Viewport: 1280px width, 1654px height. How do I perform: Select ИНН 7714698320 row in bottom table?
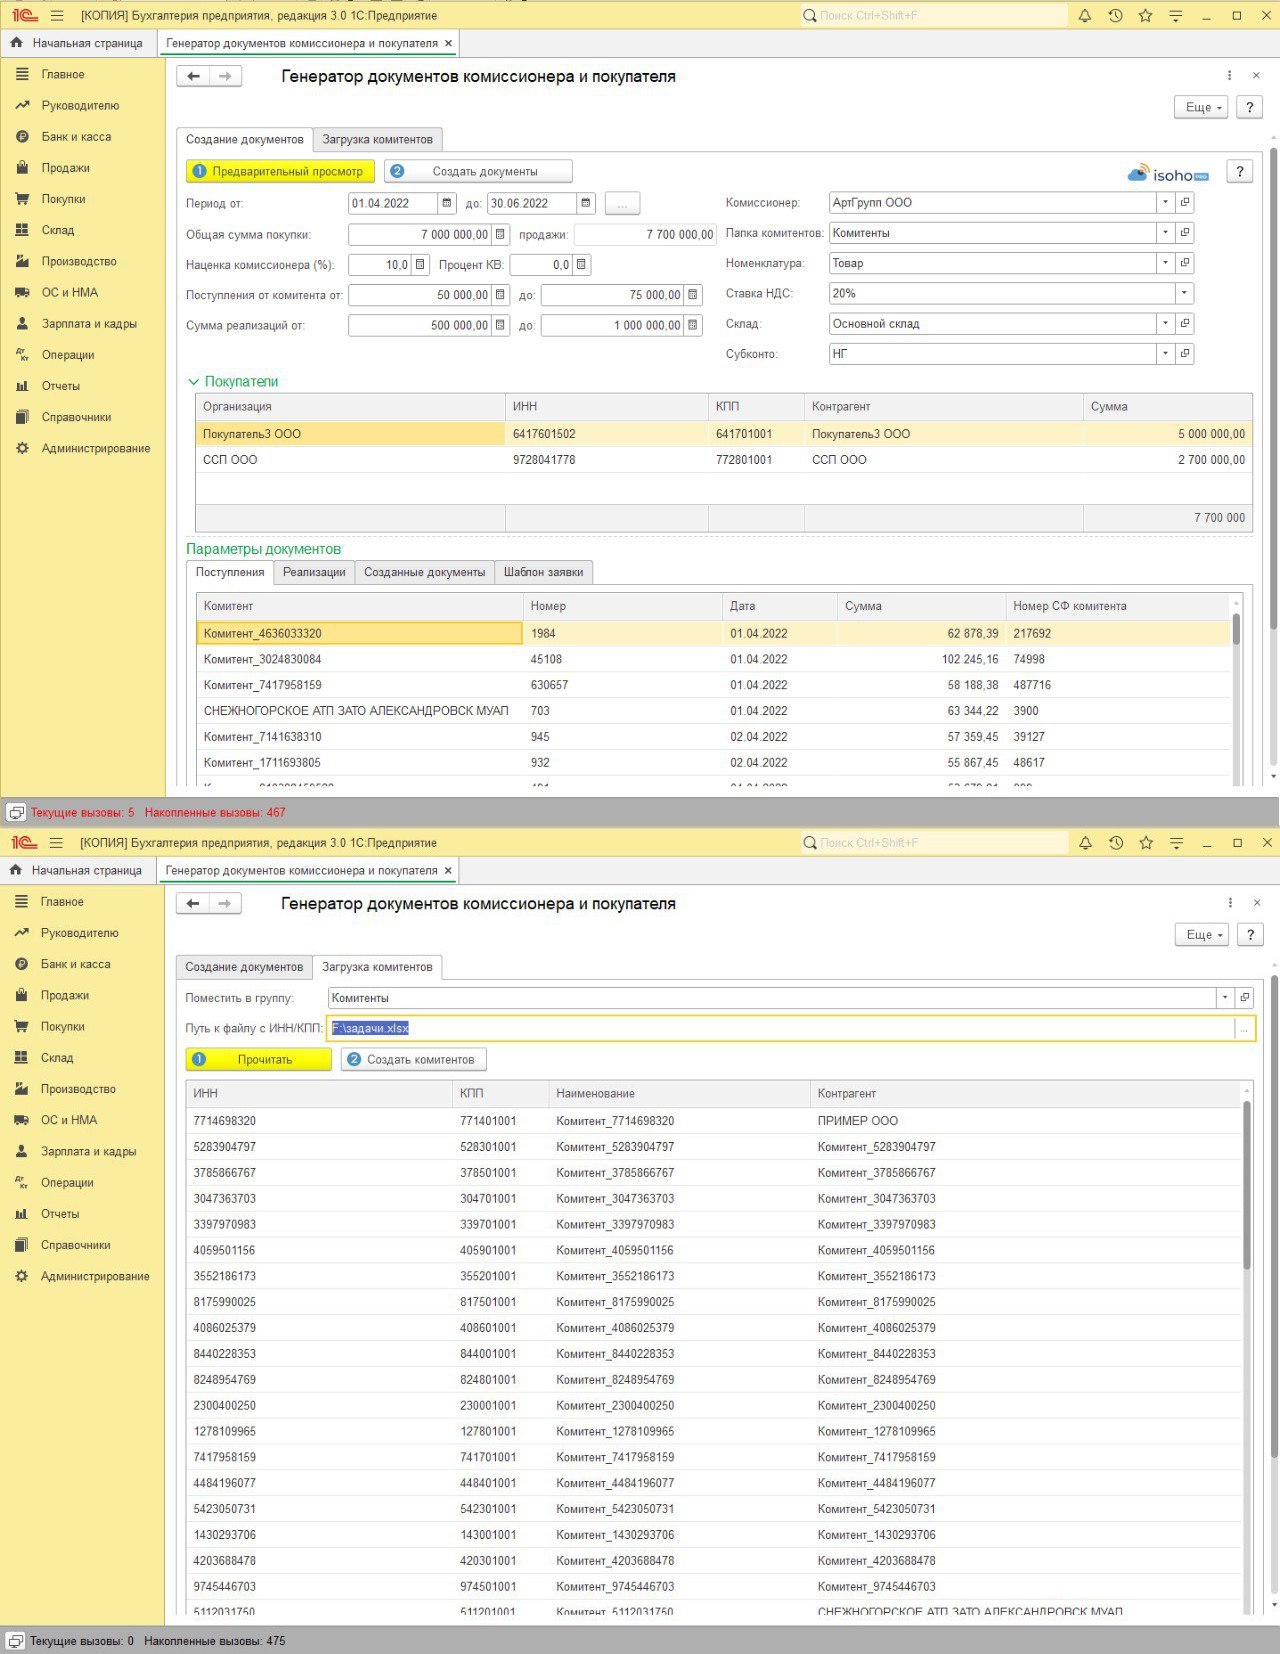pyautogui.click(x=713, y=1121)
